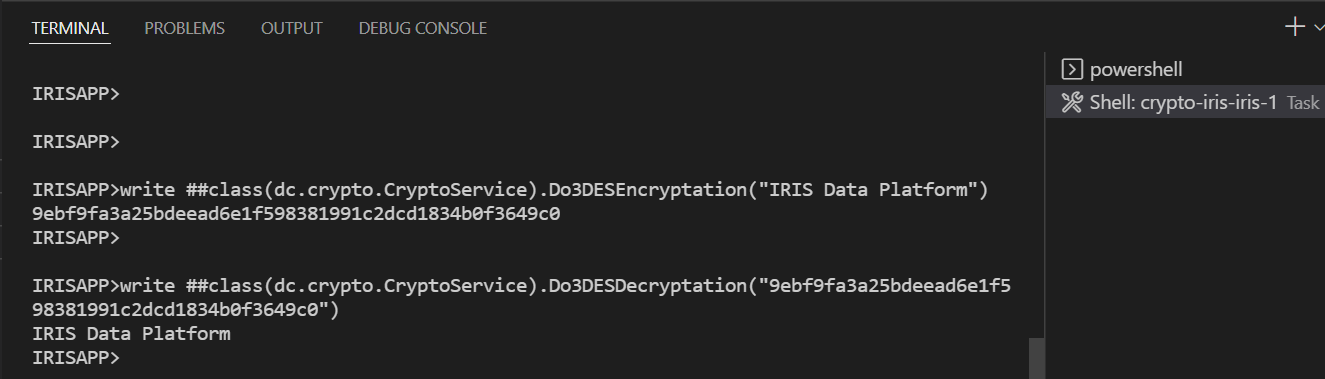Click the decrypted output "IRIS Data Platform"
Screen dimensions: 1325x379
[131, 333]
